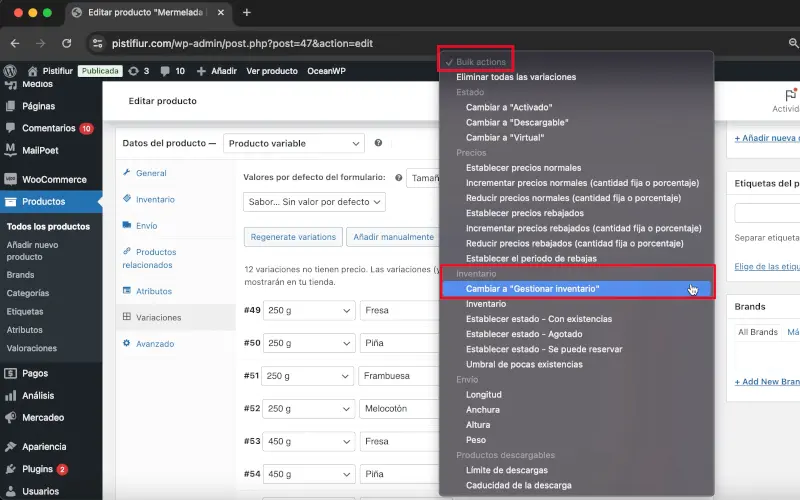The width and height of the screenshot is (800, 500).
Task: Click the browser zoom magnifier icon
Action: 793,43
